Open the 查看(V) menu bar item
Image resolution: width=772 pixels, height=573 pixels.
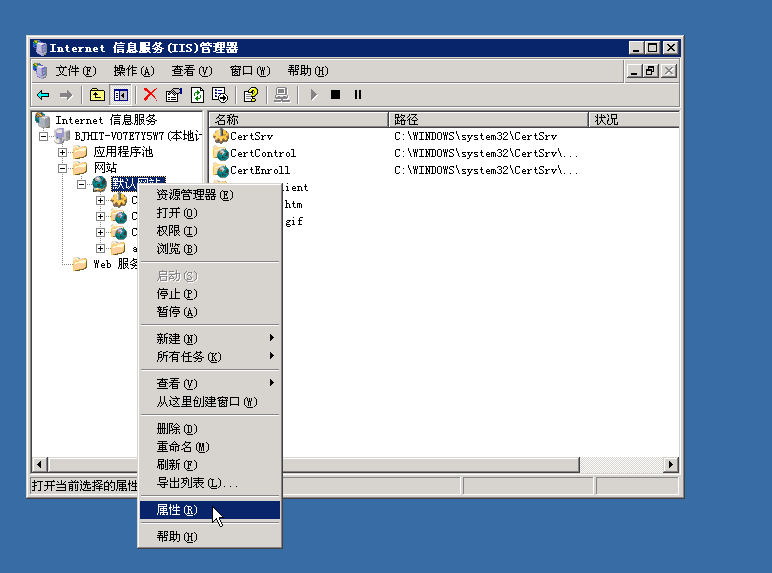(192, 71)
